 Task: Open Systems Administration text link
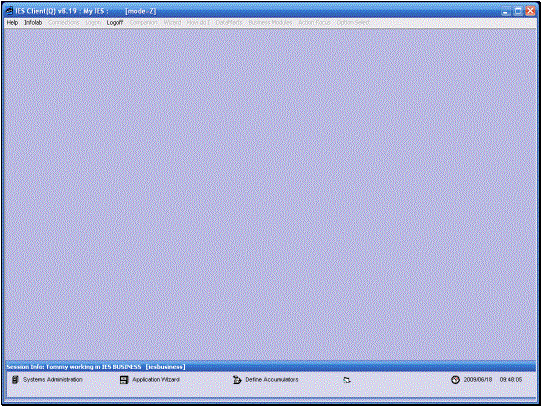pos(53,379)
